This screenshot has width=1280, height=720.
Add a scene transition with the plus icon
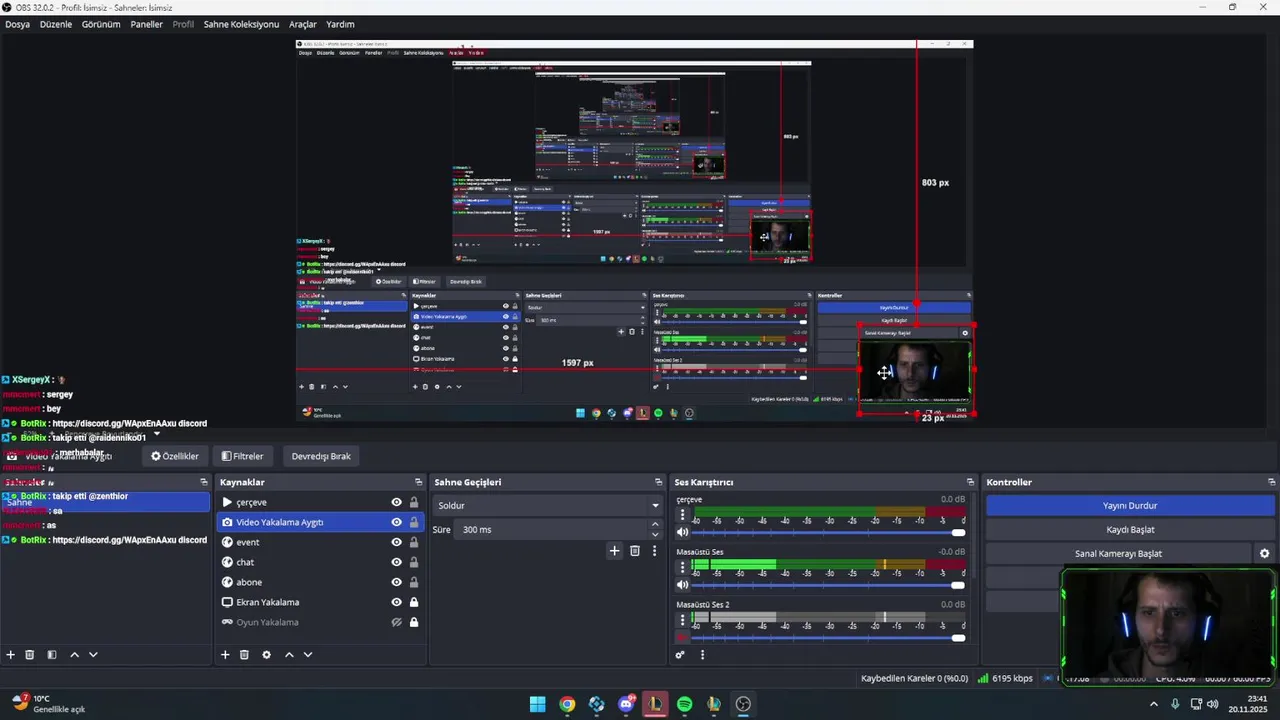pyautogui.click(x=615, y=551)
